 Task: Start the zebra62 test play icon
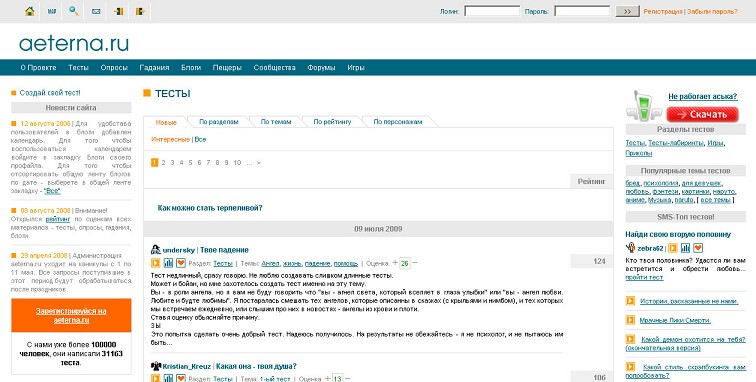point(673,248)
